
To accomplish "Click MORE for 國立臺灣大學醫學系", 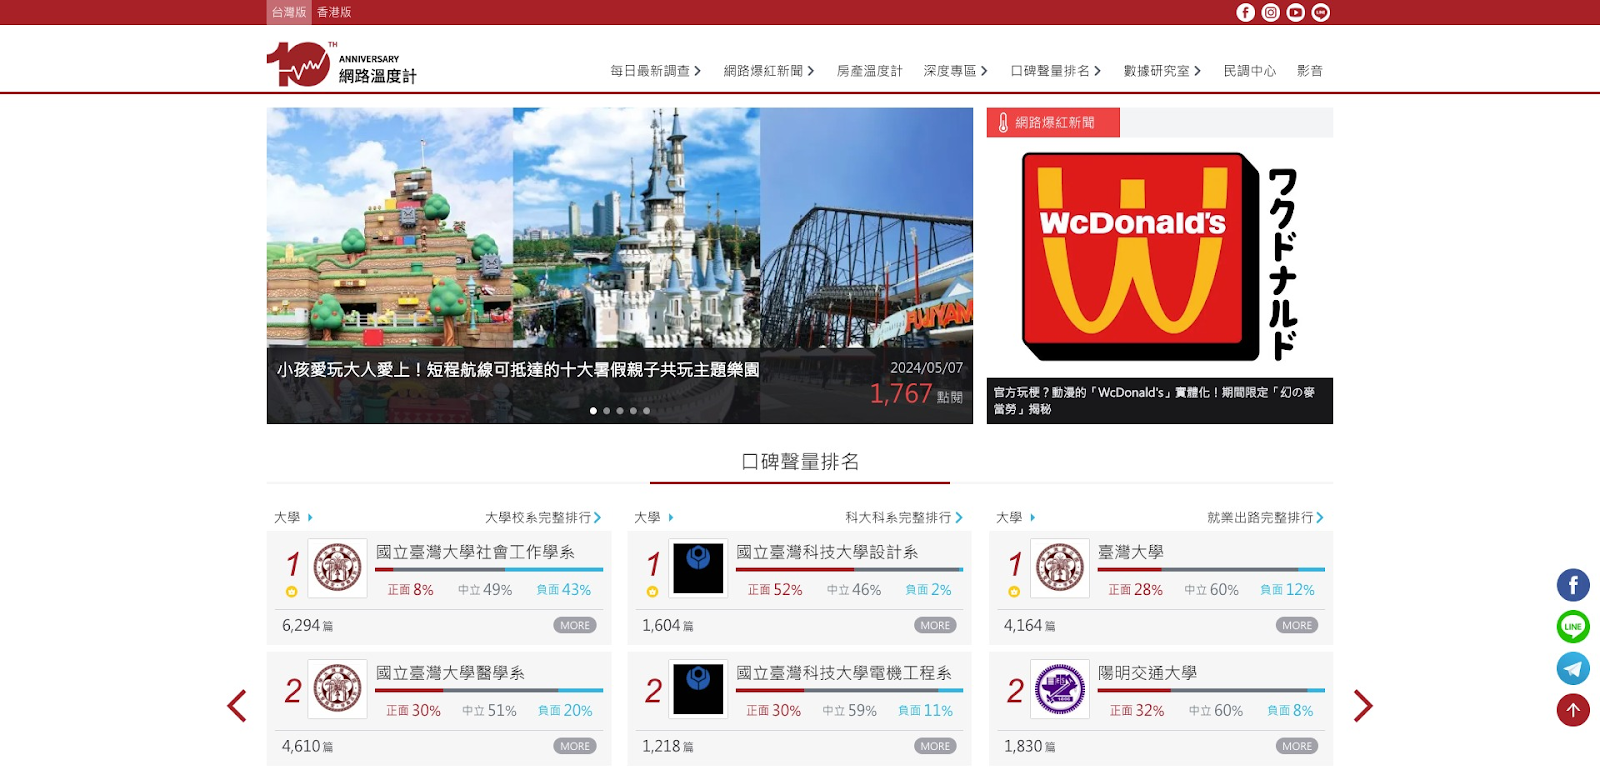I will [575, 746].
